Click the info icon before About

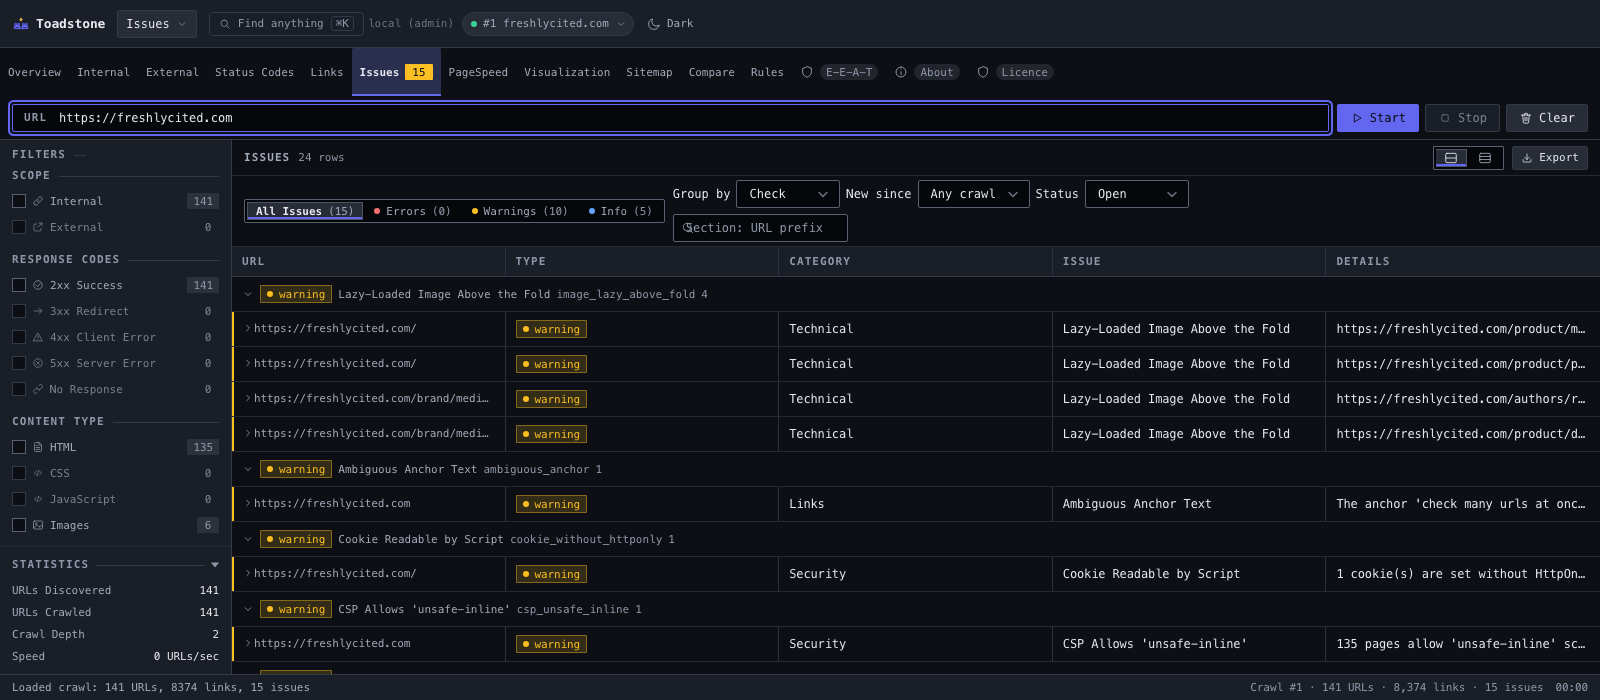(x=901, y=72)
